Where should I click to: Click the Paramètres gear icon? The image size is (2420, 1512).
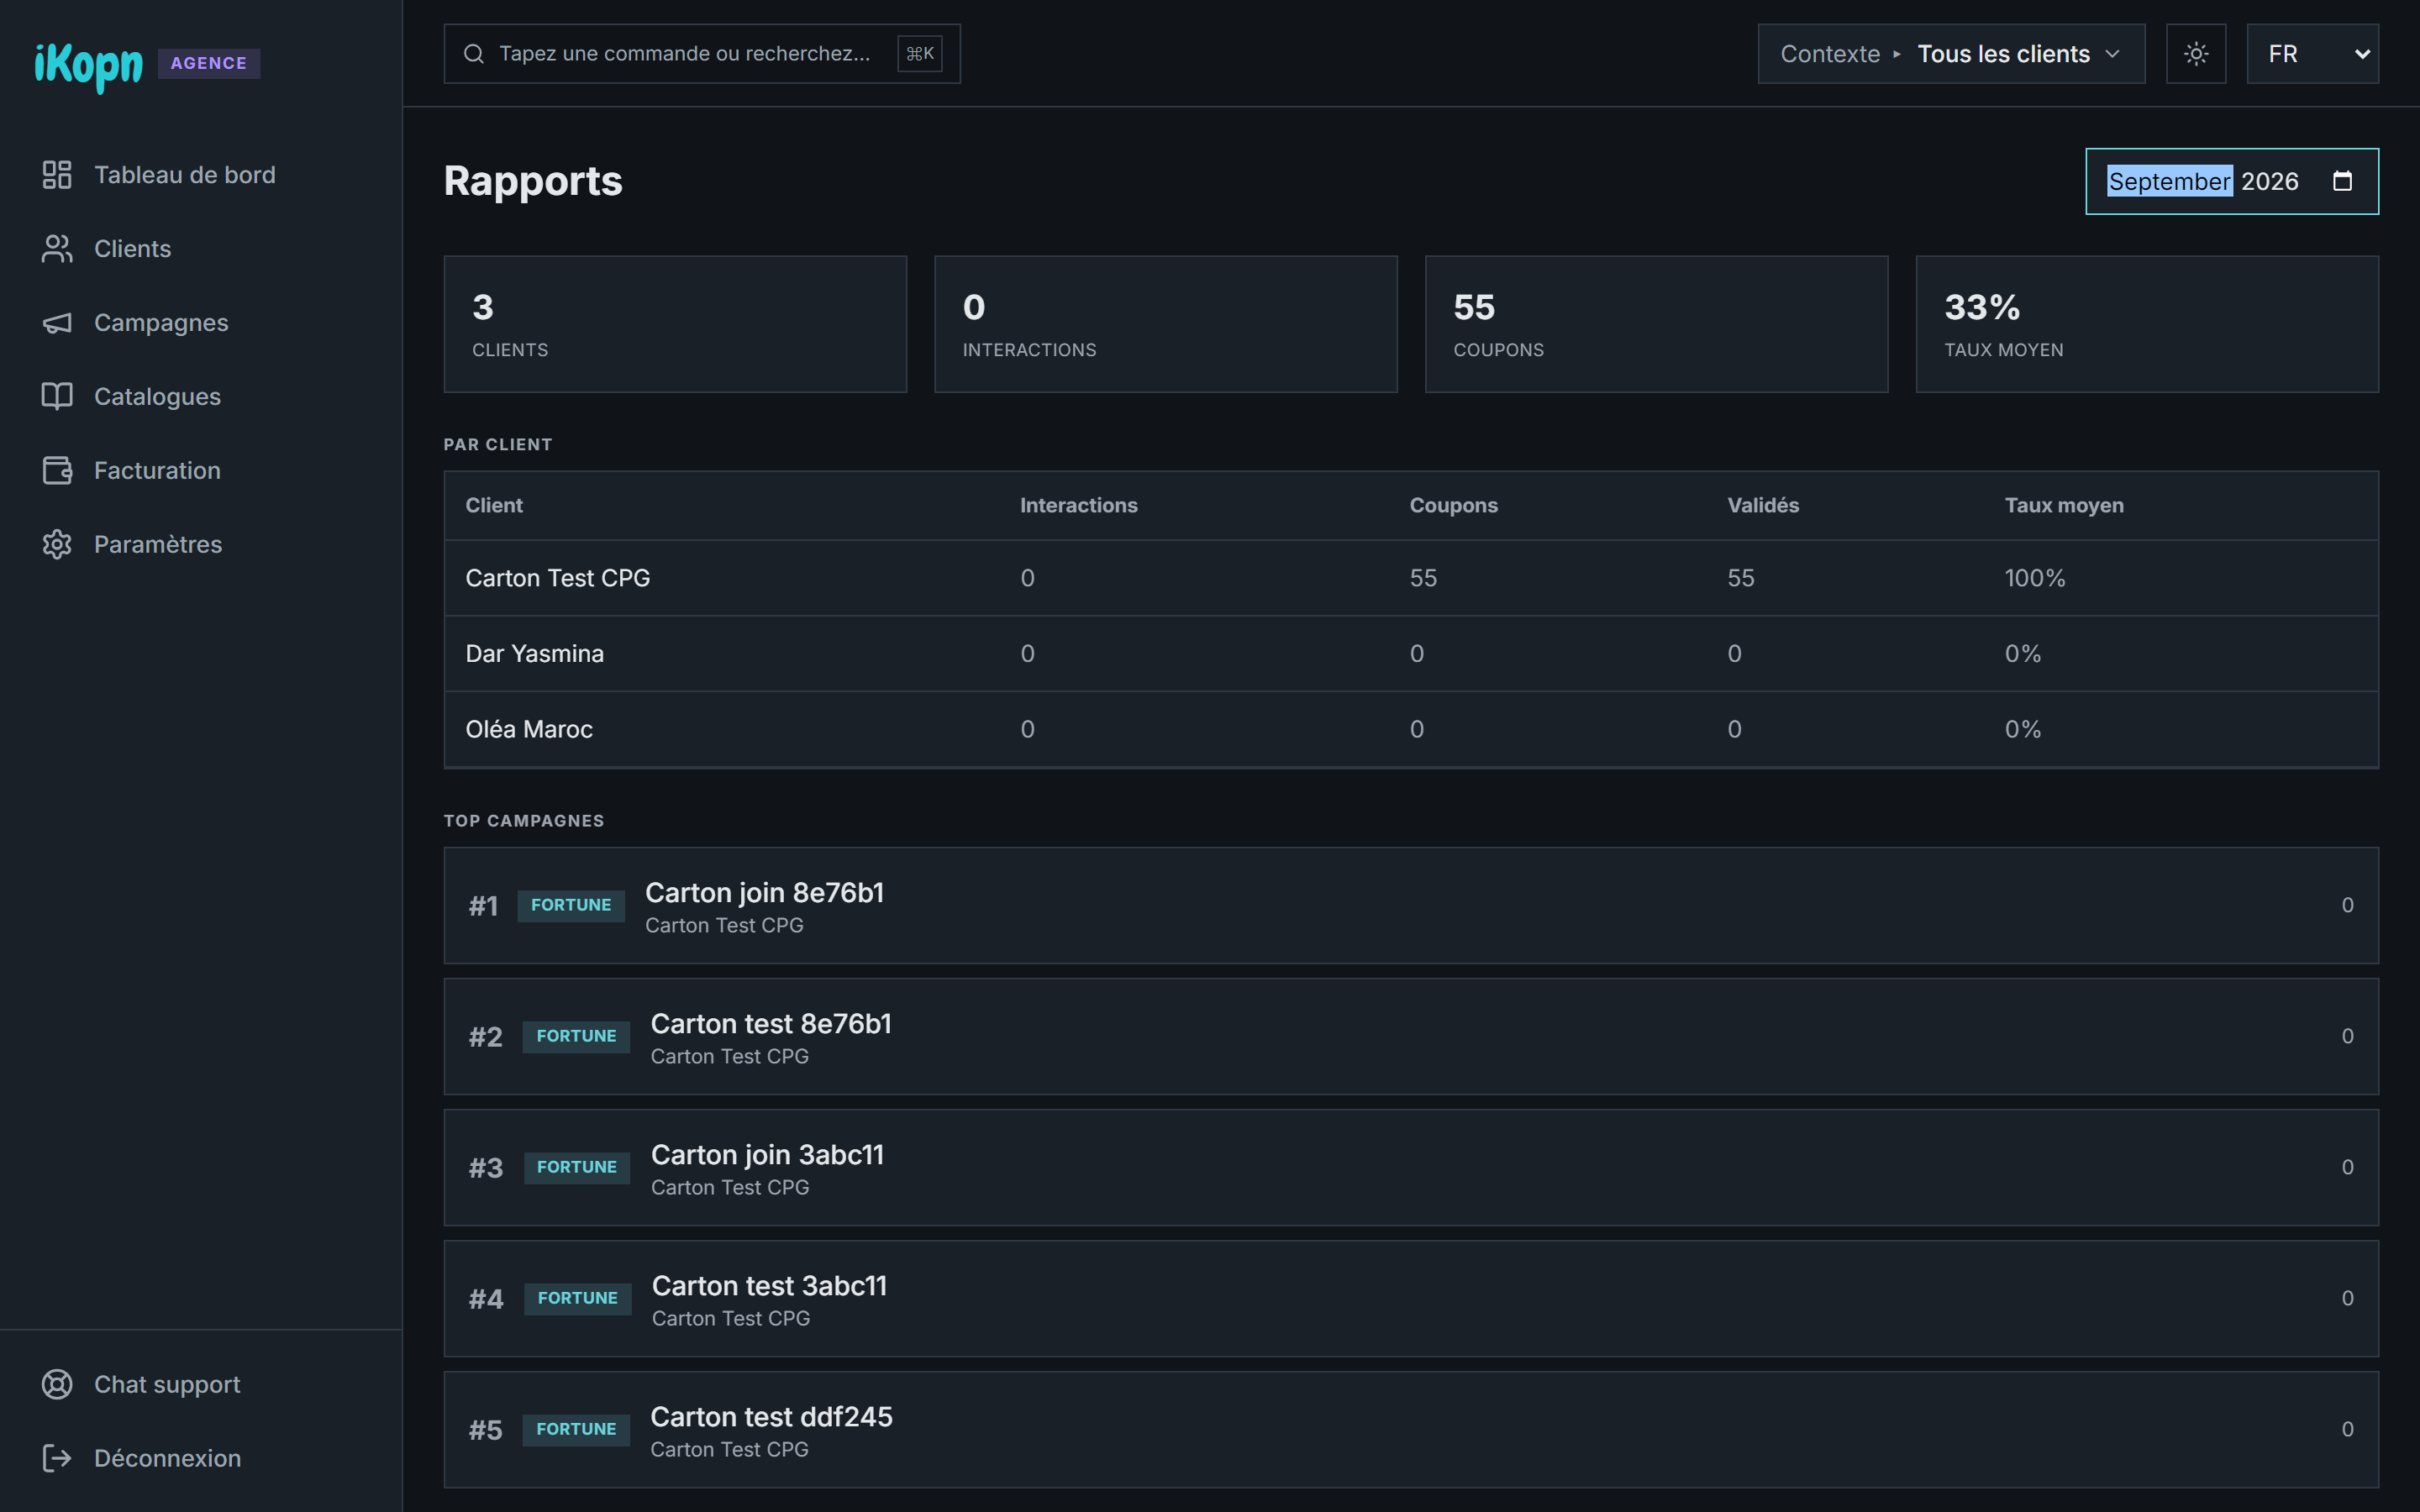(x=57, y=545)
